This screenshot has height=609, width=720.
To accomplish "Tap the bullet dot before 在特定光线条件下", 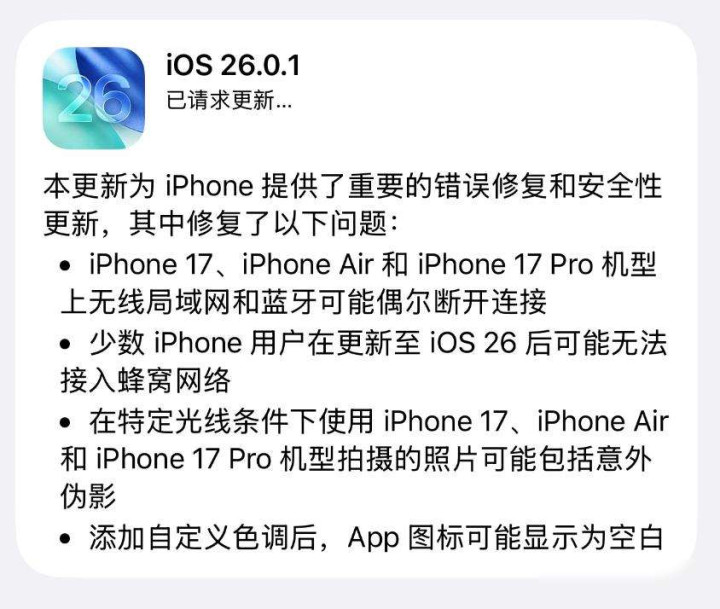I will (x=65, y=422).
